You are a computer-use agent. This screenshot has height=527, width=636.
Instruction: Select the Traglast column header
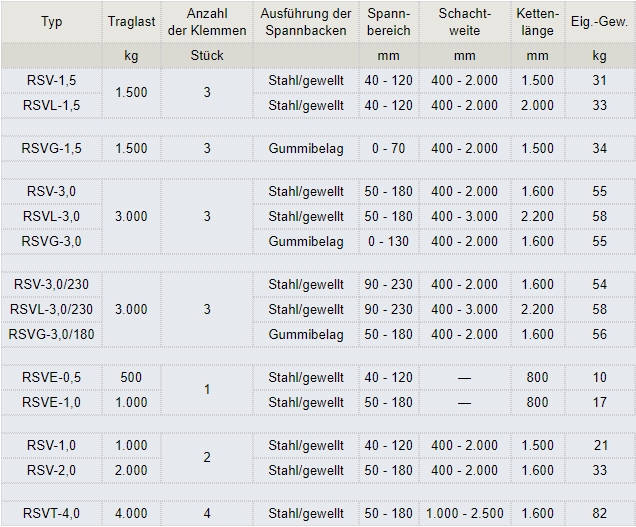[131, 22]
